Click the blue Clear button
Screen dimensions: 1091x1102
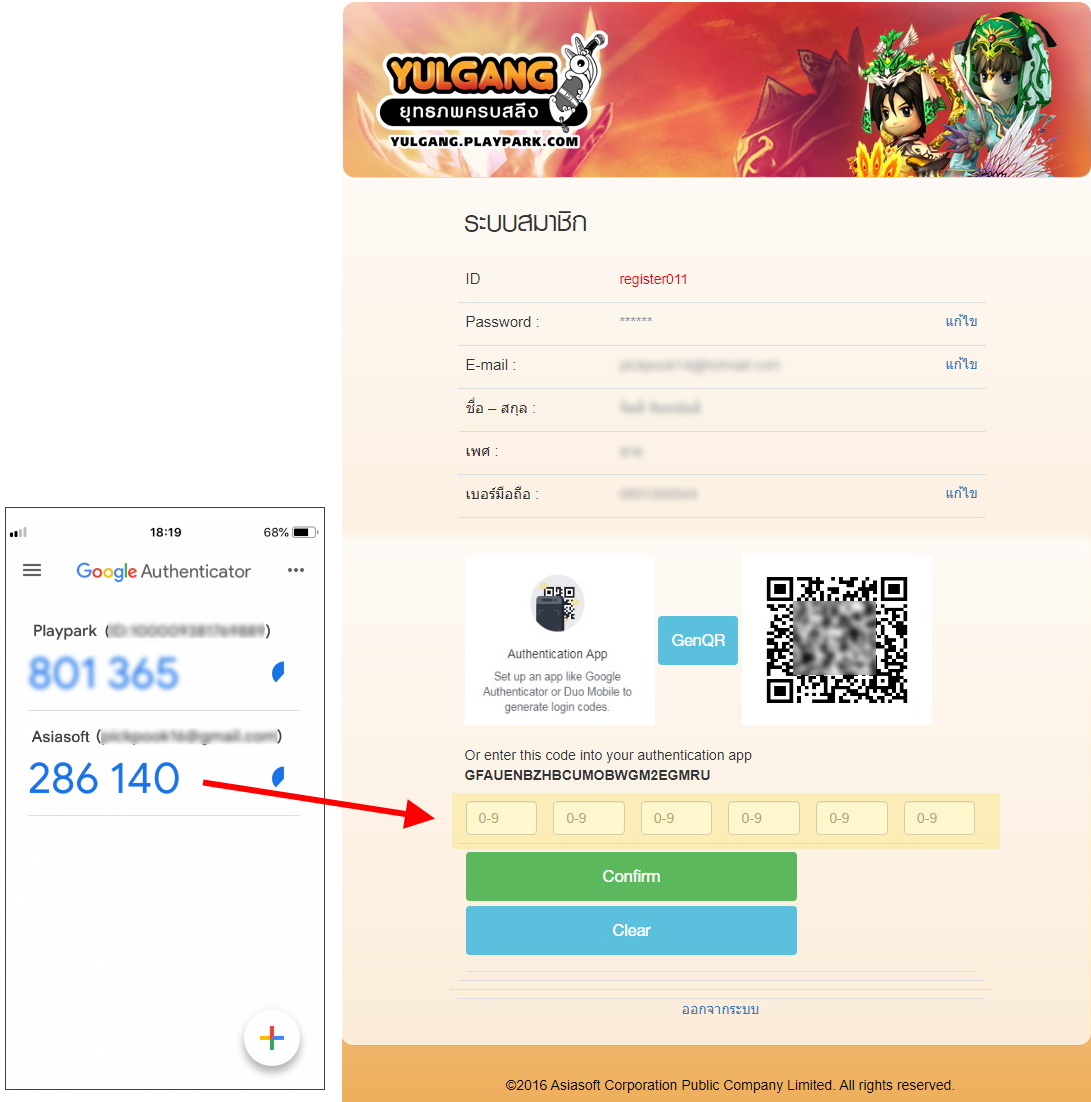[x=631, y=930]
